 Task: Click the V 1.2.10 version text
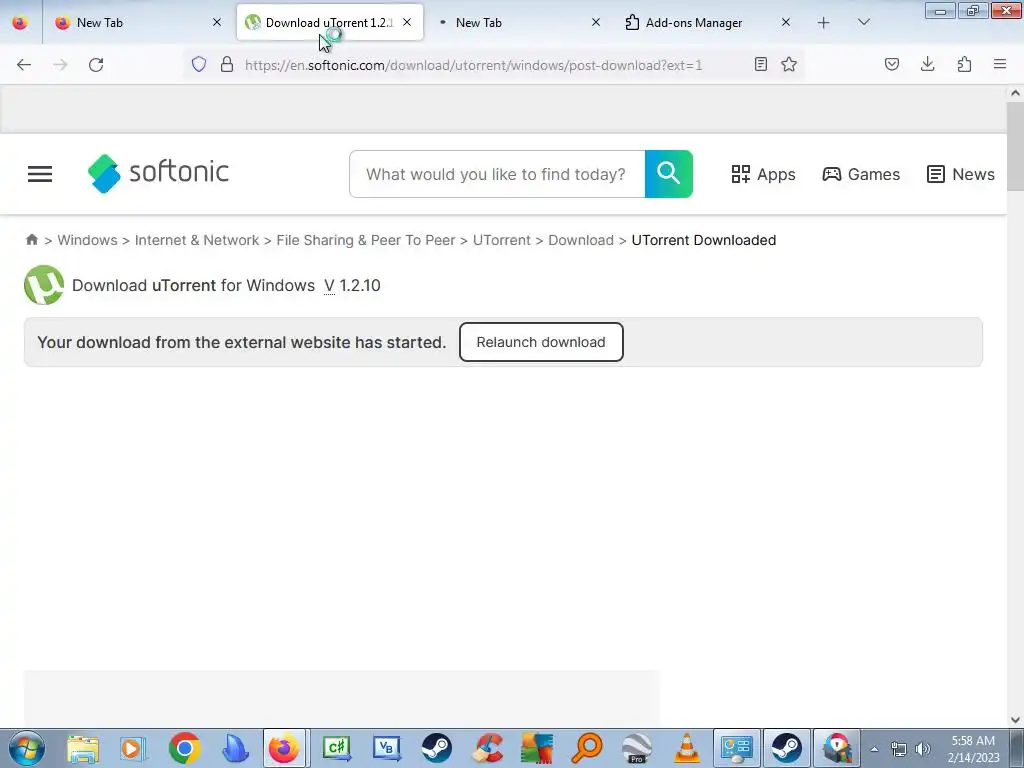point(352,285)
